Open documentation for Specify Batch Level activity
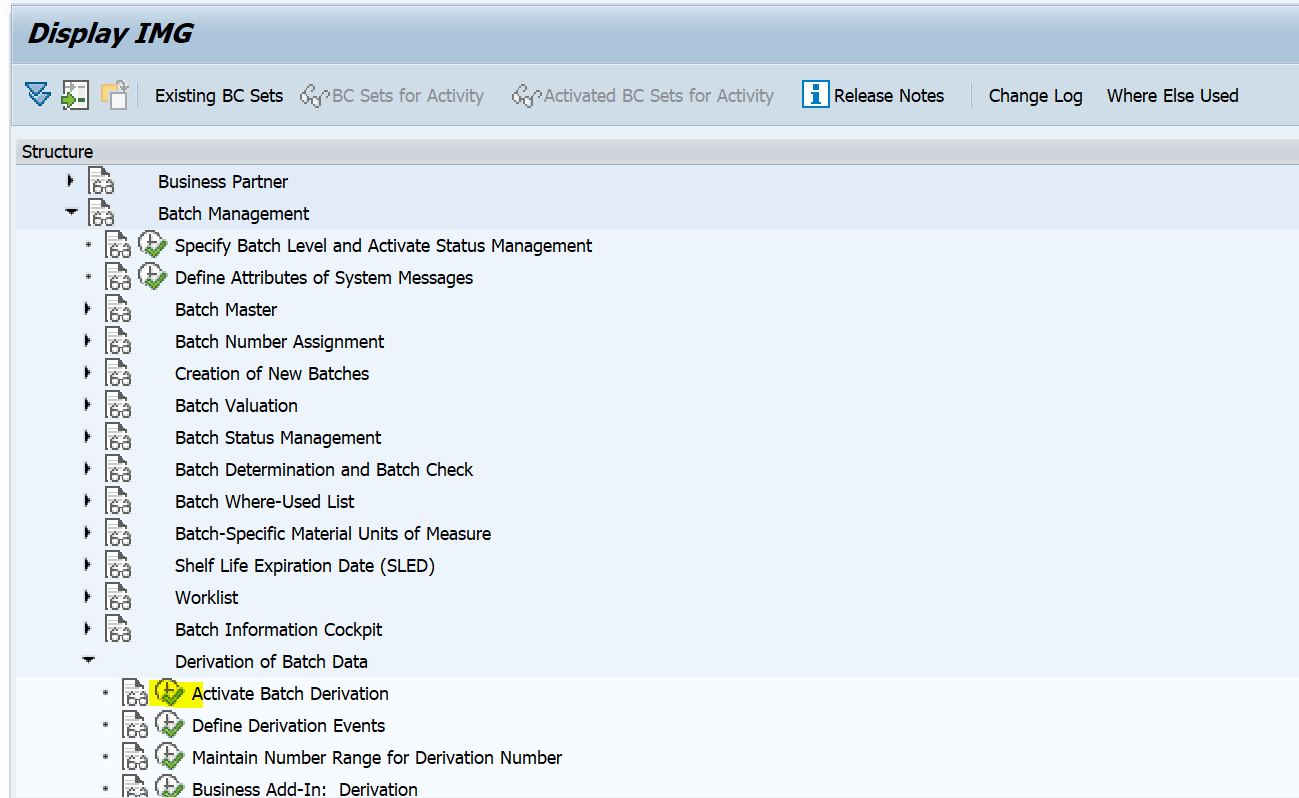This screenshot has height=798, width=1299. click(x=118, y=245)
